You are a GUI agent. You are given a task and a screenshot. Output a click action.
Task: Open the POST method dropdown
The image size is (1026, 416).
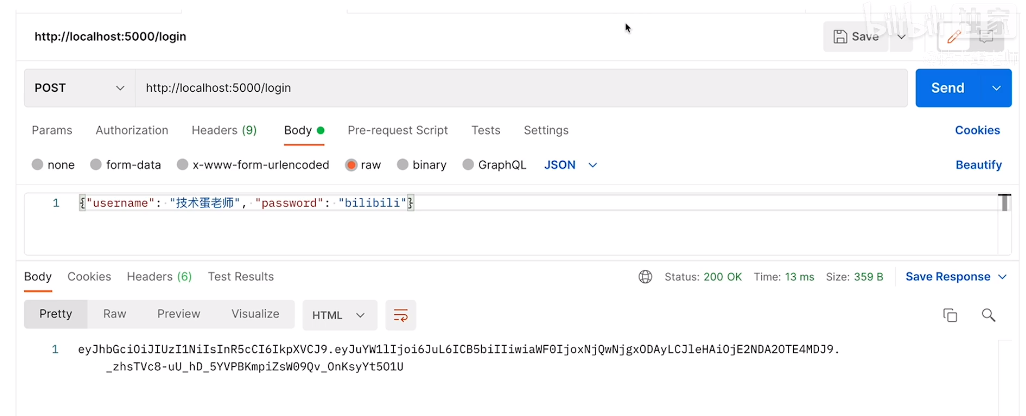coord(80,88)
